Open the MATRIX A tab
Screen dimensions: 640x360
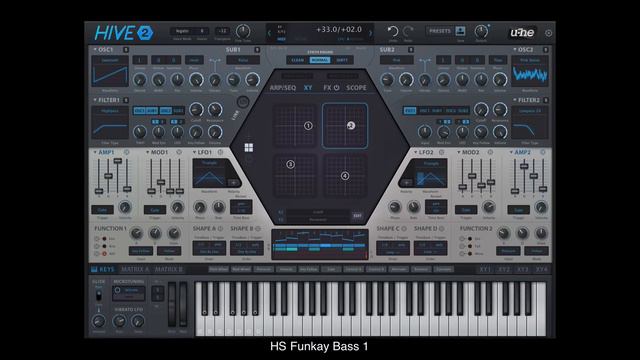click(135, 269)
